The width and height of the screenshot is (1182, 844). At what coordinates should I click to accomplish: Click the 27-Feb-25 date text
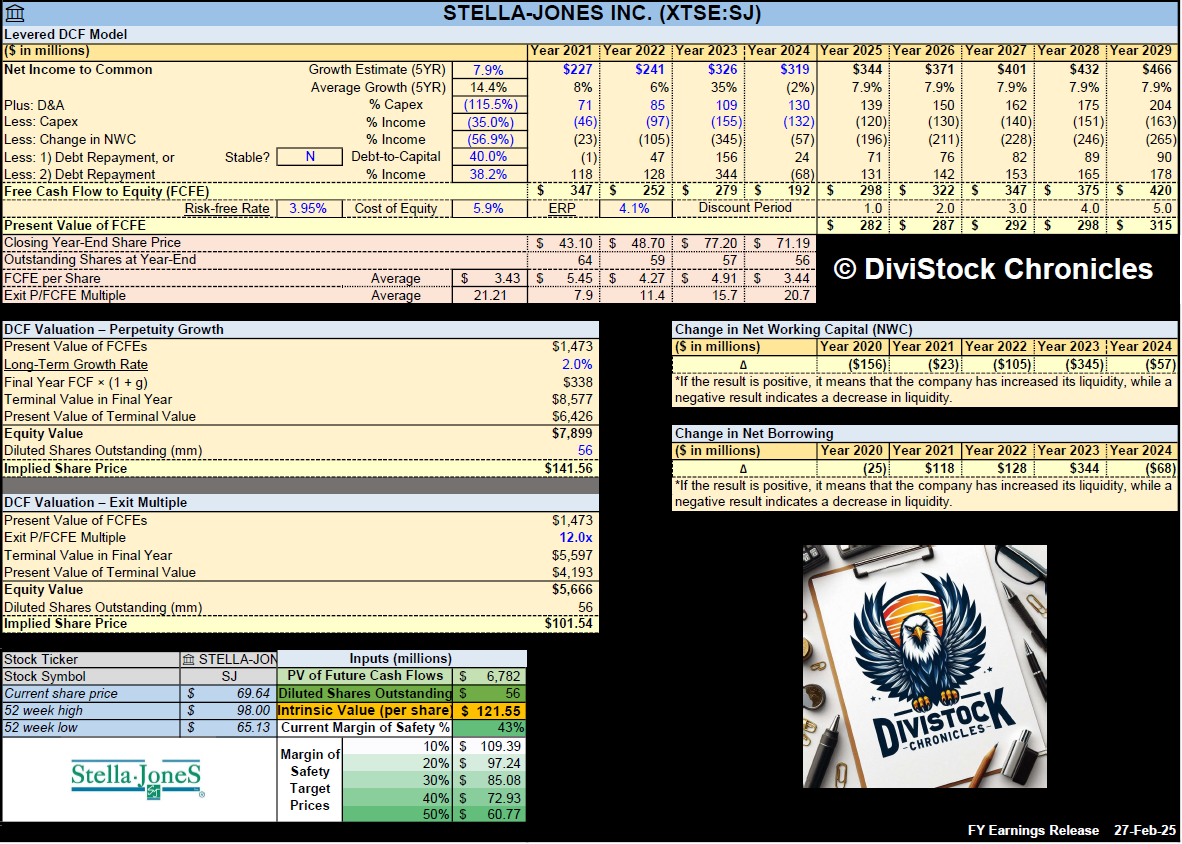[1145, 830]
